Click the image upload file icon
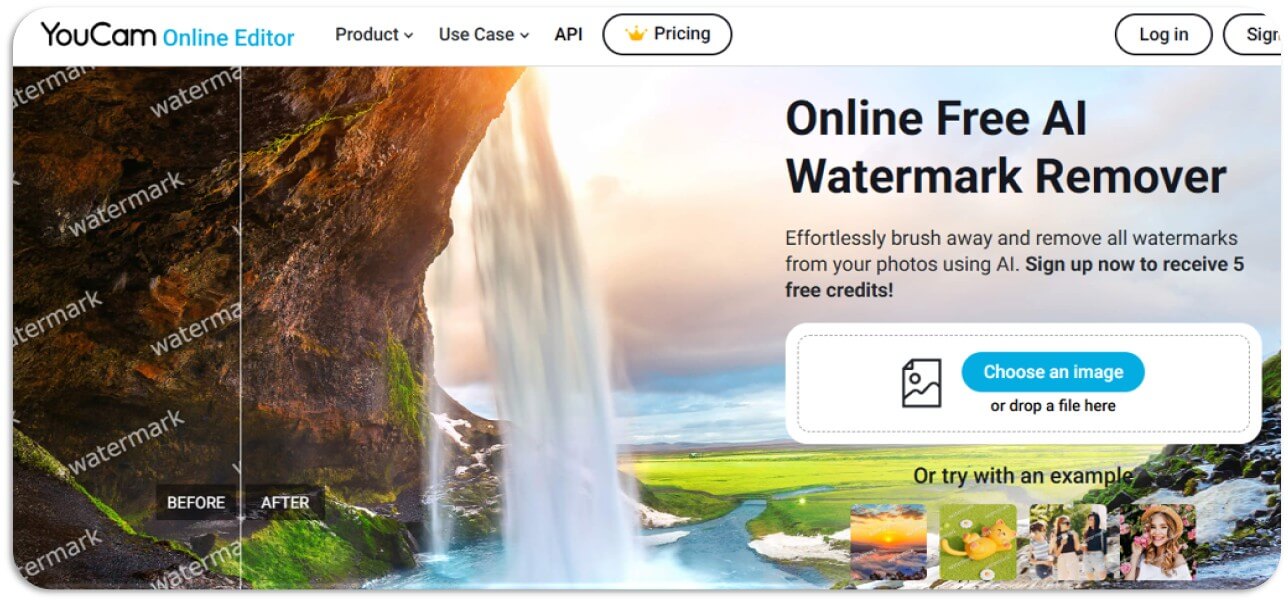This screenshot has width=1288, height=602. click(922, 383)
